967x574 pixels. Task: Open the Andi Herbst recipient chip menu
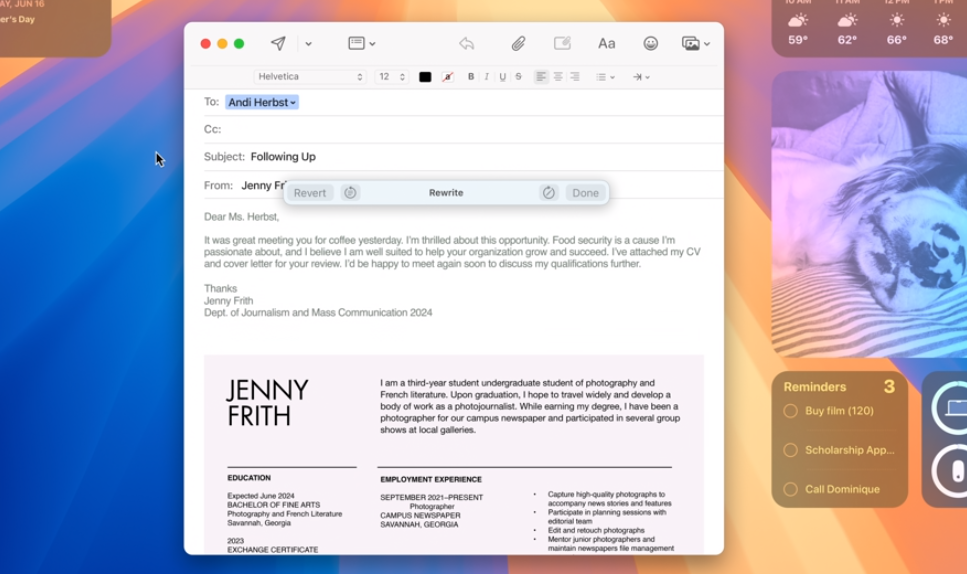[x=262, y=102]
